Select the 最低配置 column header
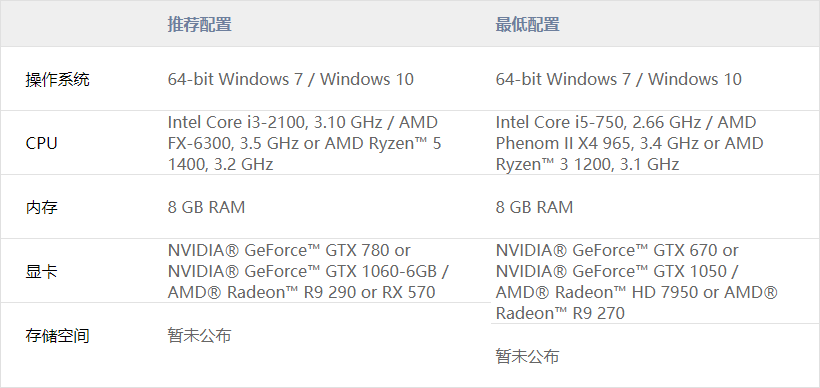 527,25
